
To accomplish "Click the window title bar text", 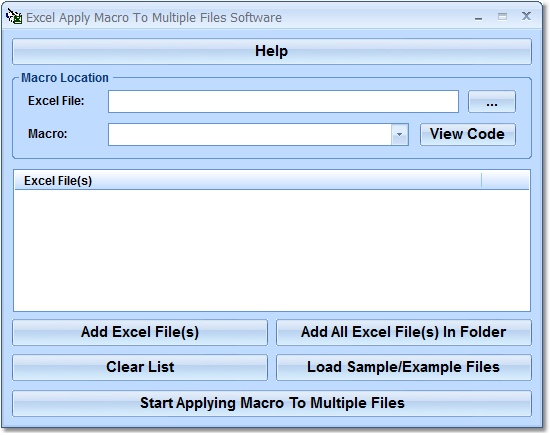I will [154, 18].
